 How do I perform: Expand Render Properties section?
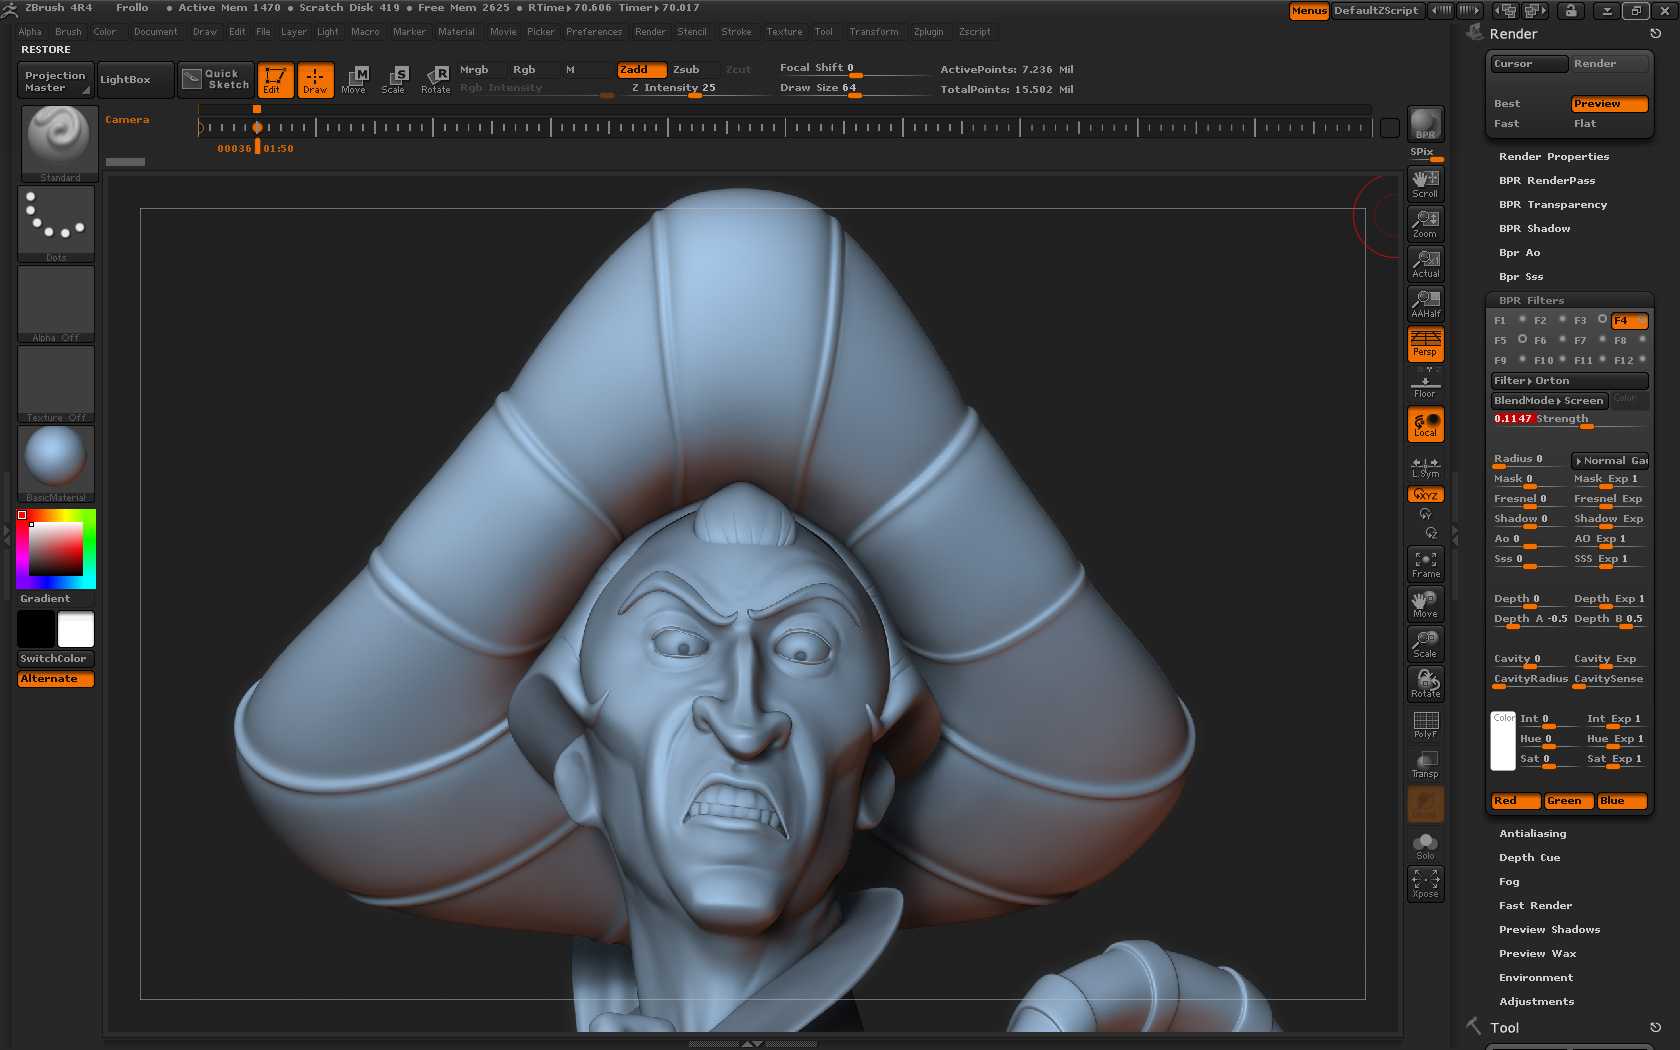coord(1554,157)
